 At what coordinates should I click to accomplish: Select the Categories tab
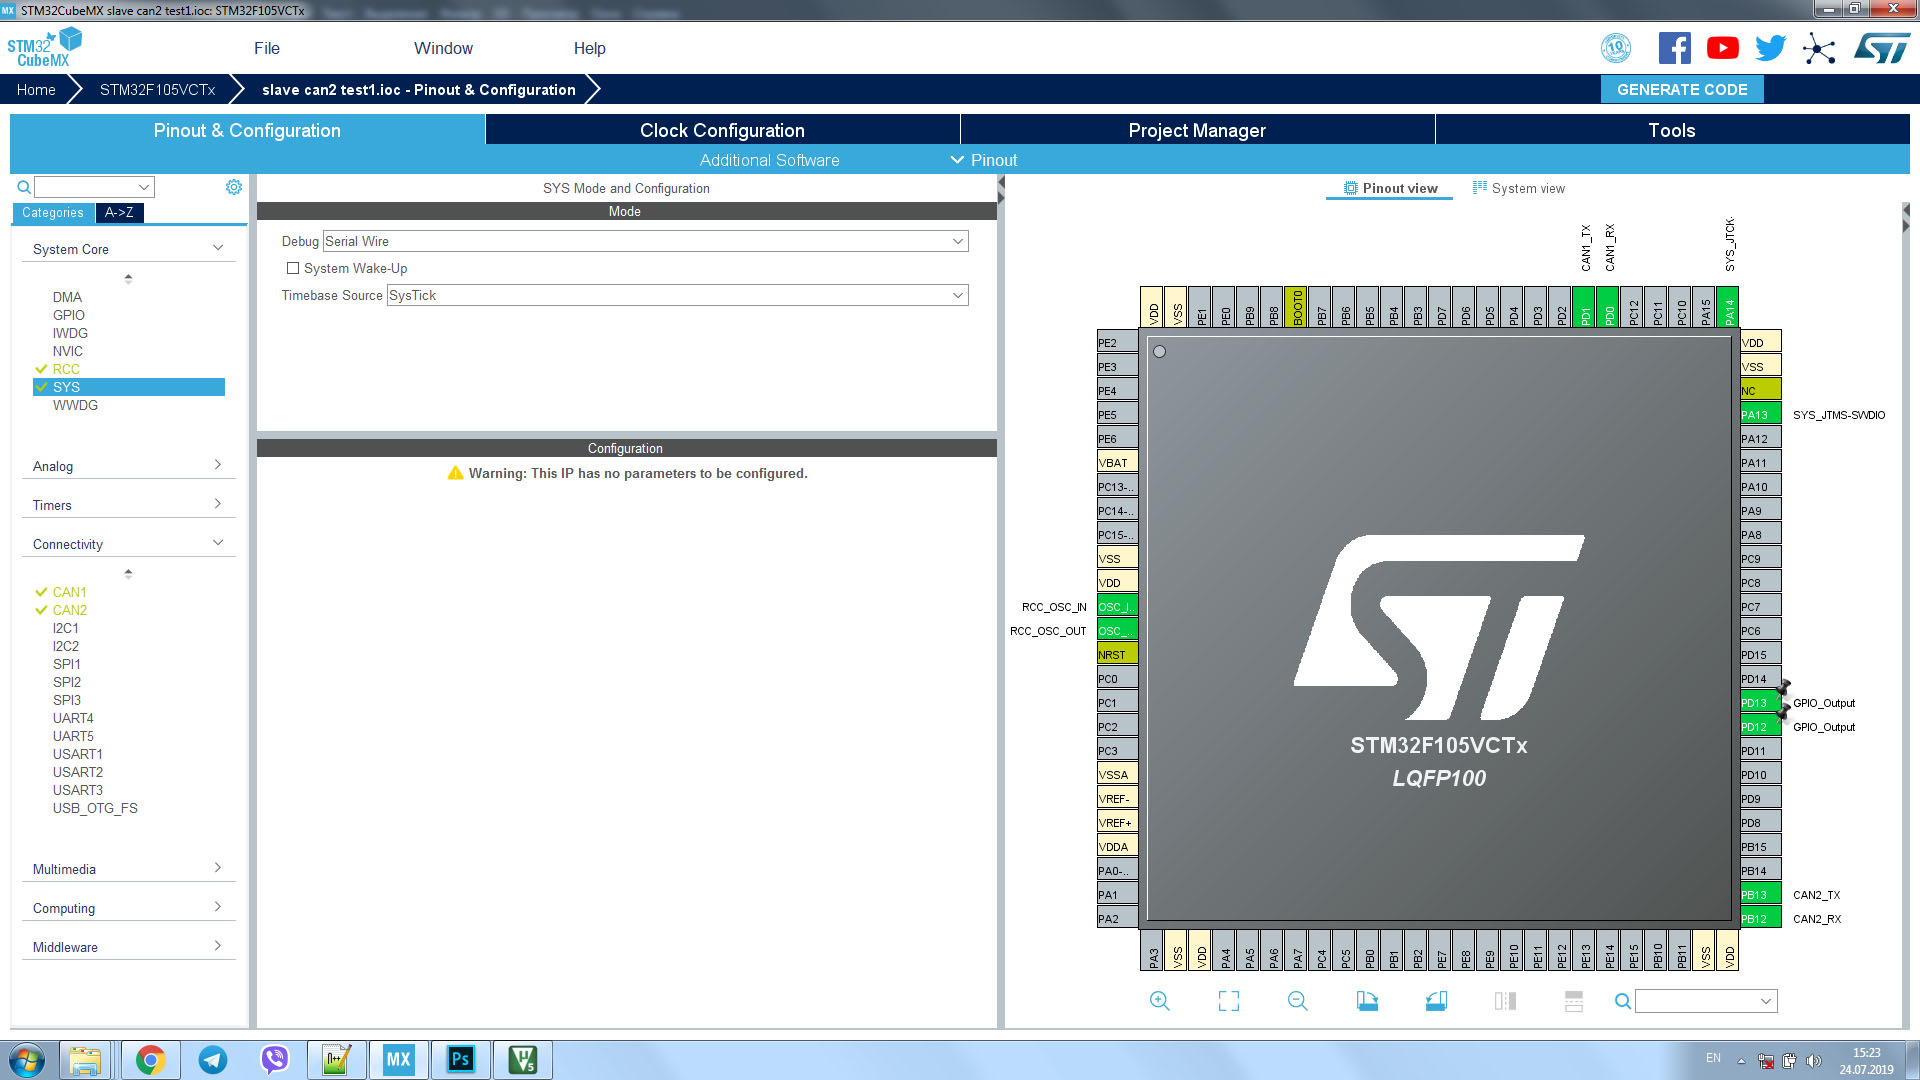click(x=53, y=212)
